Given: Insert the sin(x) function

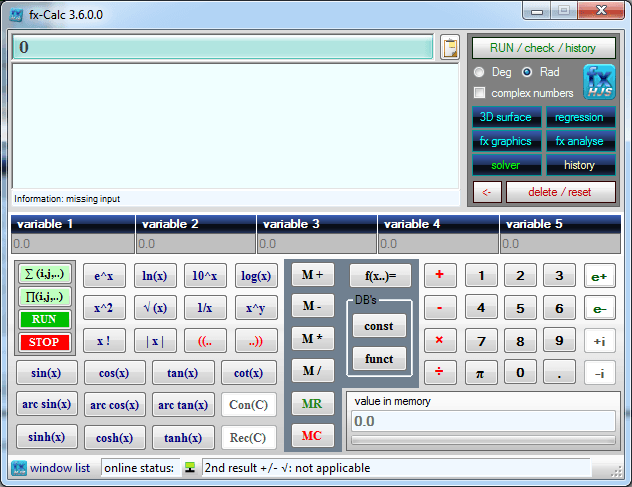Looking at the screenshot, I should click(47, 373).
